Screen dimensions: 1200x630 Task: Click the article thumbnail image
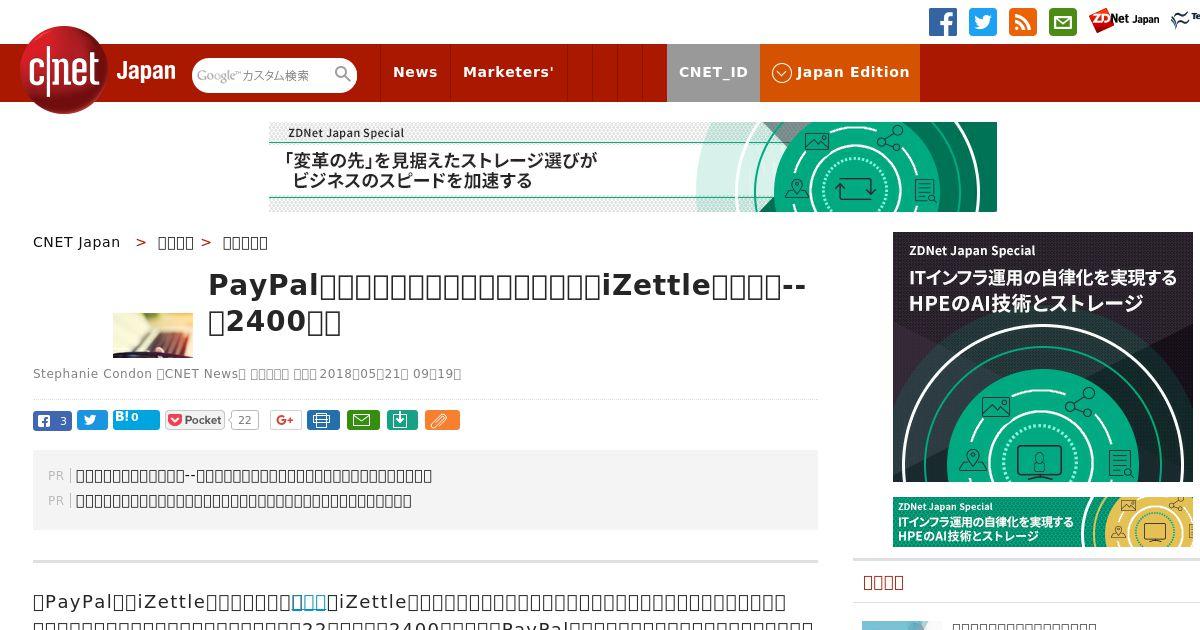click(153, 335)
